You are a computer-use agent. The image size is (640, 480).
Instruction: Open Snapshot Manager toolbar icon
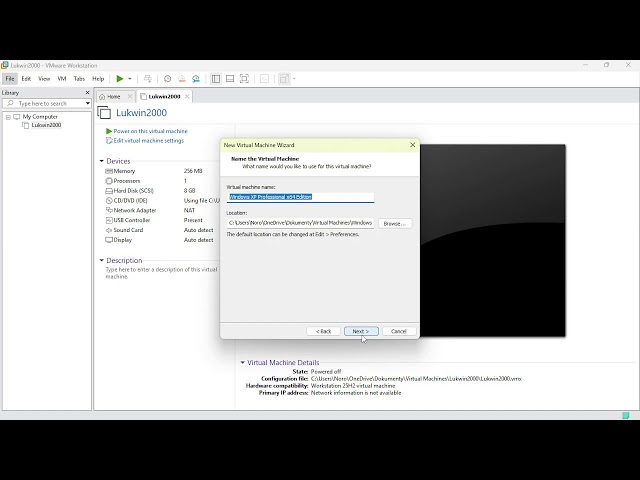[196, 79]
